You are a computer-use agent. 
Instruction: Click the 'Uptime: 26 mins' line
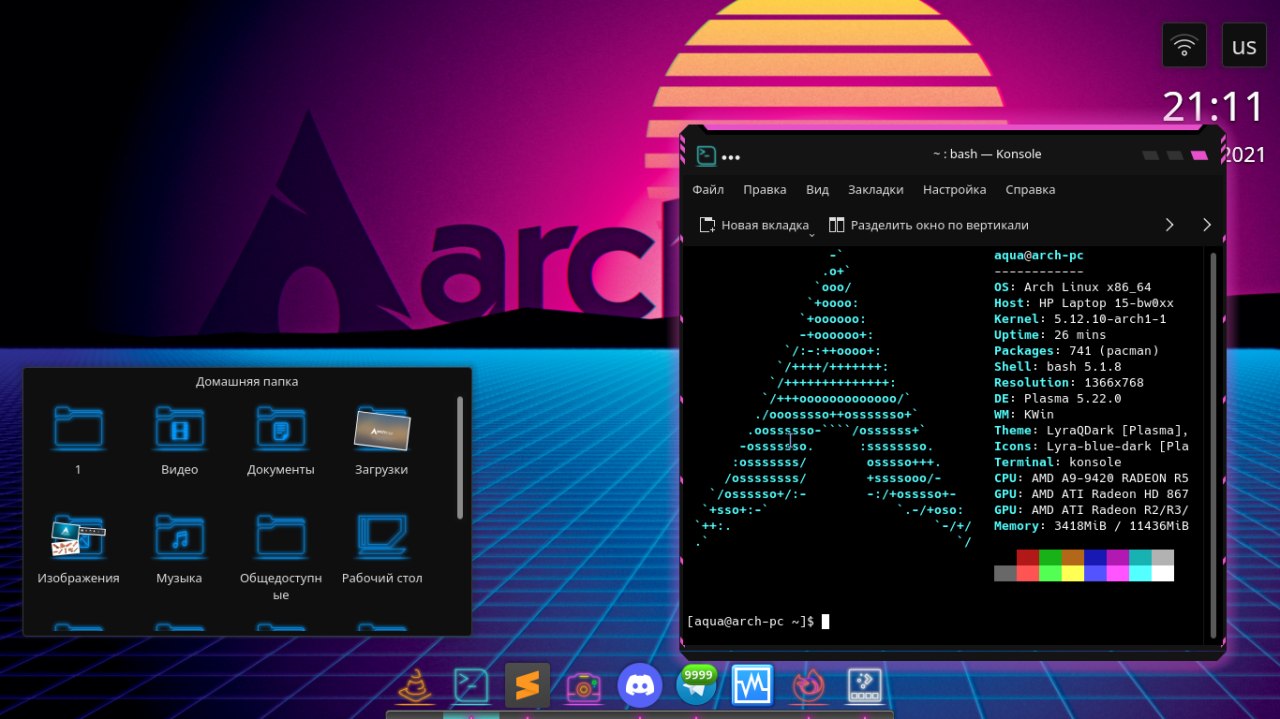(x=1049, y=335)
